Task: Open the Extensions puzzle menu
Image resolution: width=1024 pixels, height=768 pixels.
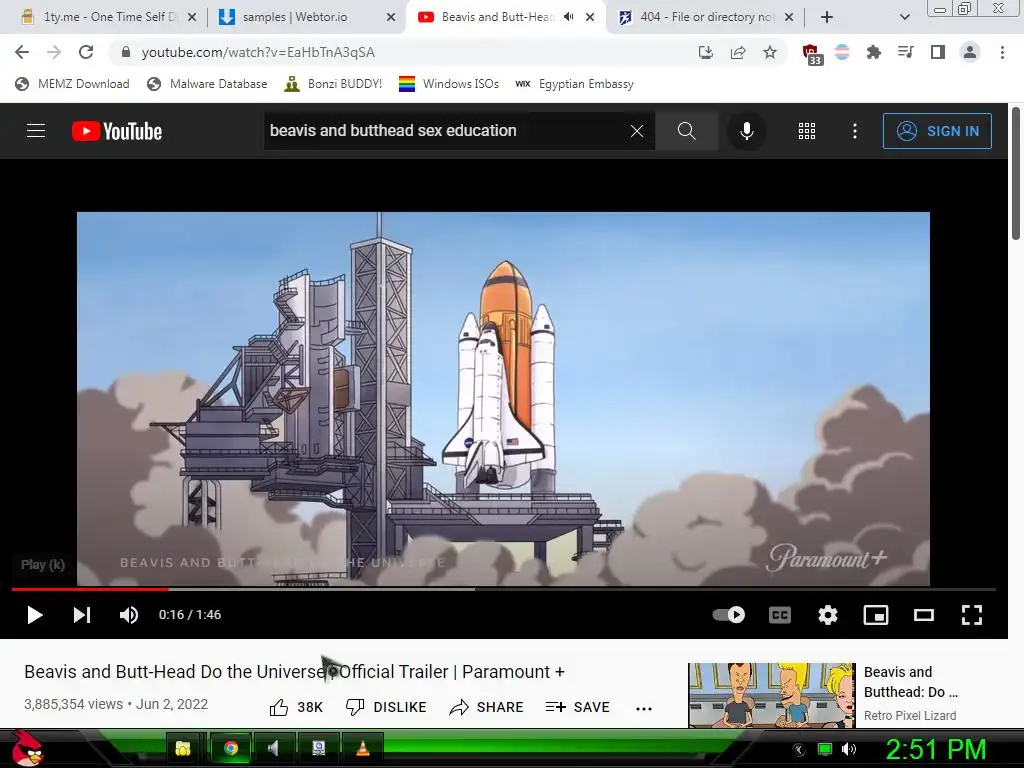Action: pyautogui.click(x=874, y=52)
